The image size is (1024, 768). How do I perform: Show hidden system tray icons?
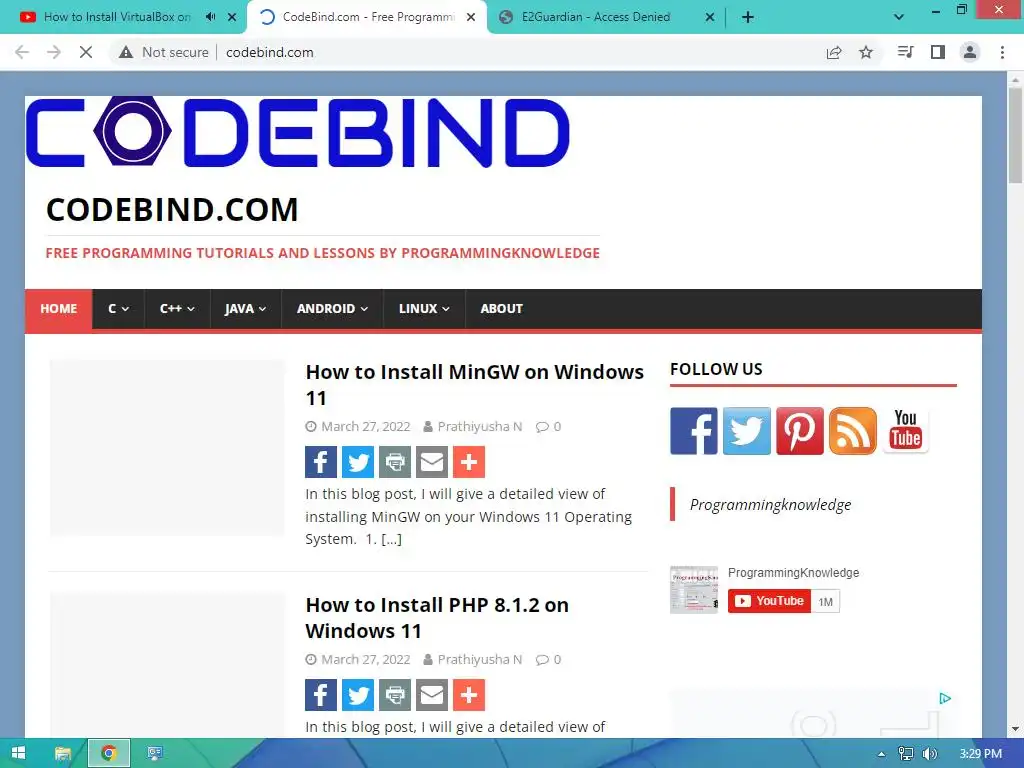pyautogui.click(x=882, y=754)
